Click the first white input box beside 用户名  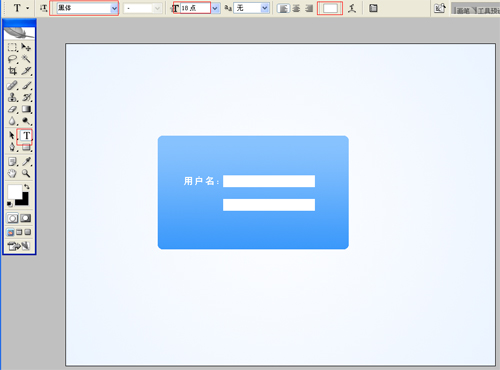(269, 181)
